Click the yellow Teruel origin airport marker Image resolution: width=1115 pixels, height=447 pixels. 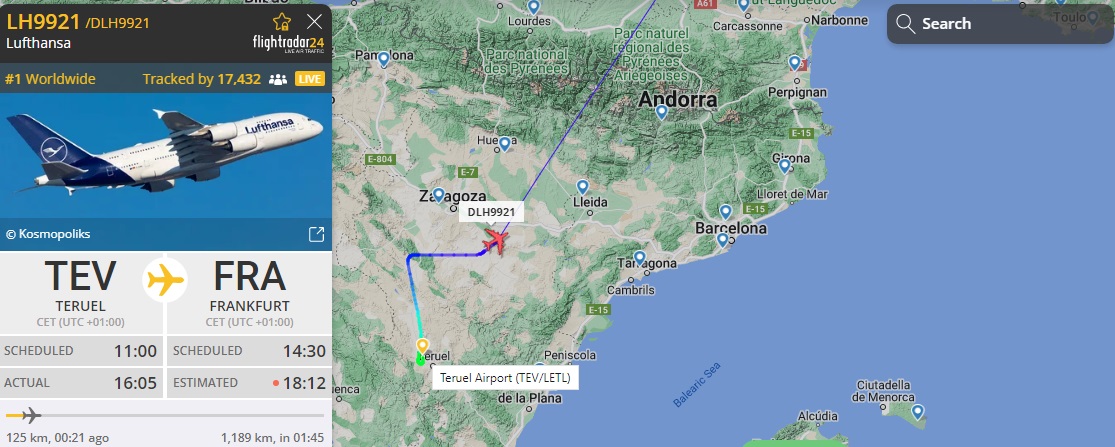(x=422, y=346)
